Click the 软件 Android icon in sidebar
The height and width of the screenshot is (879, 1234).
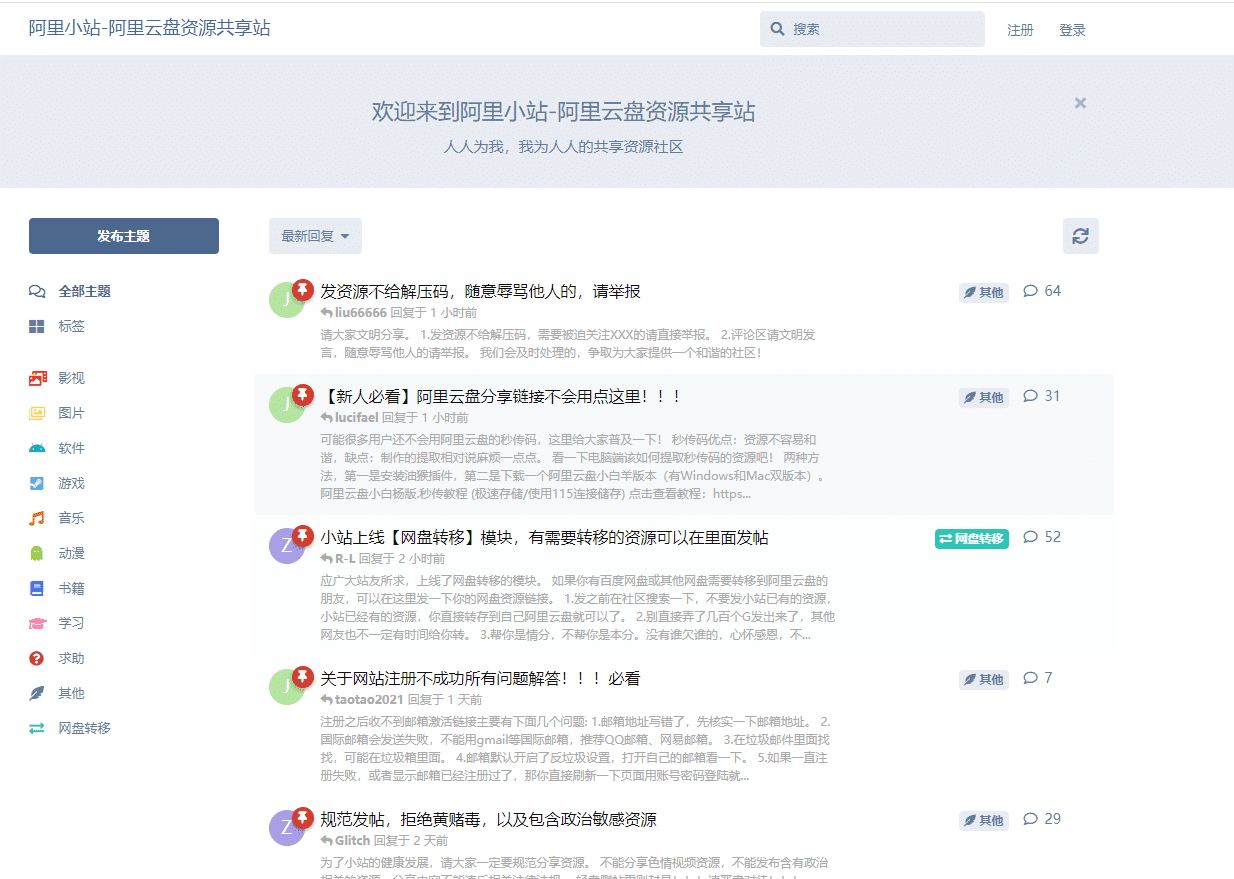point(37,448)
